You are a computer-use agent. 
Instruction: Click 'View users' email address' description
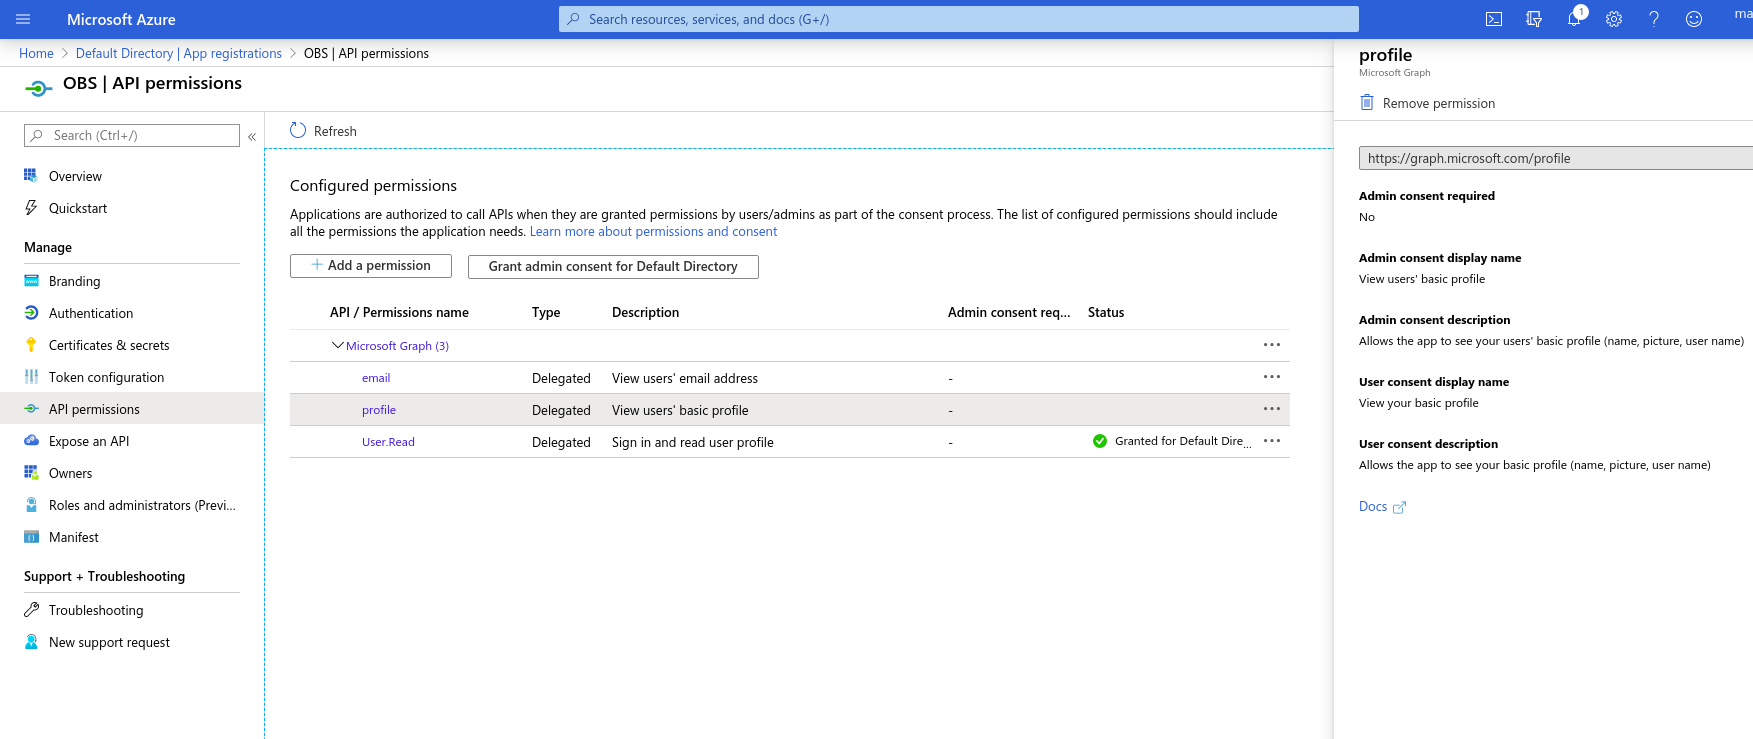685,378
